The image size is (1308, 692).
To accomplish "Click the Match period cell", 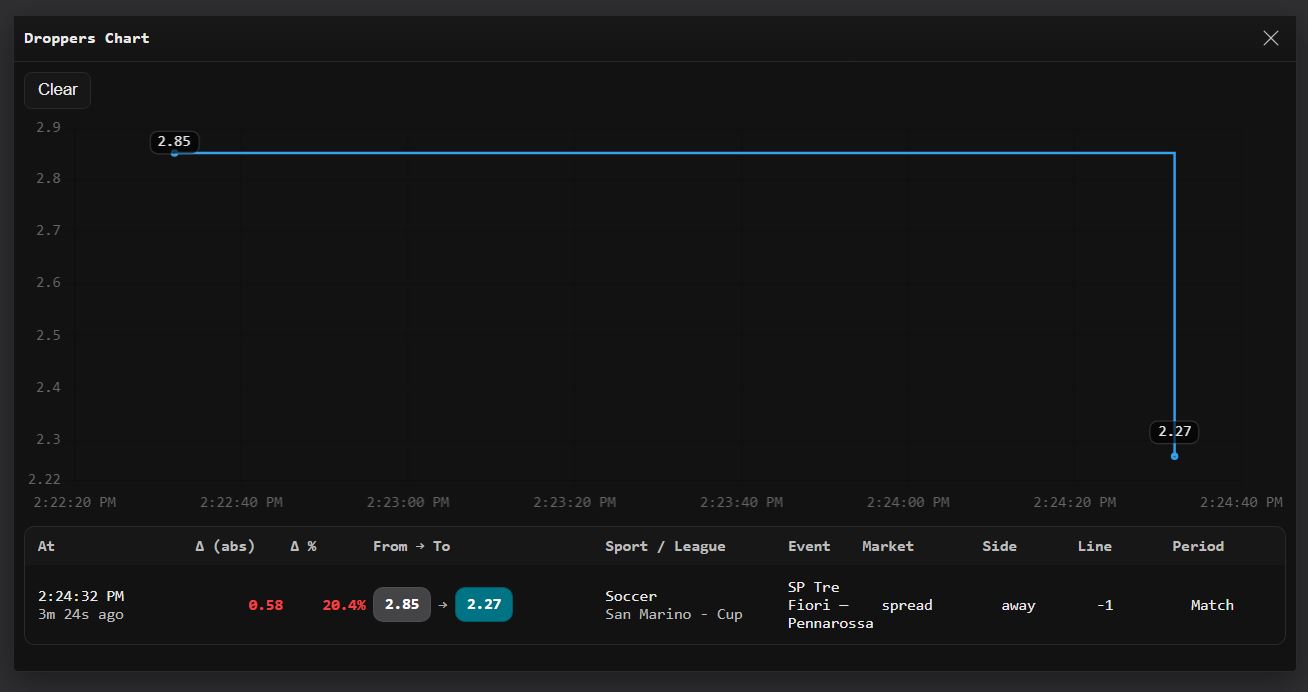I will pos(1212,605).
